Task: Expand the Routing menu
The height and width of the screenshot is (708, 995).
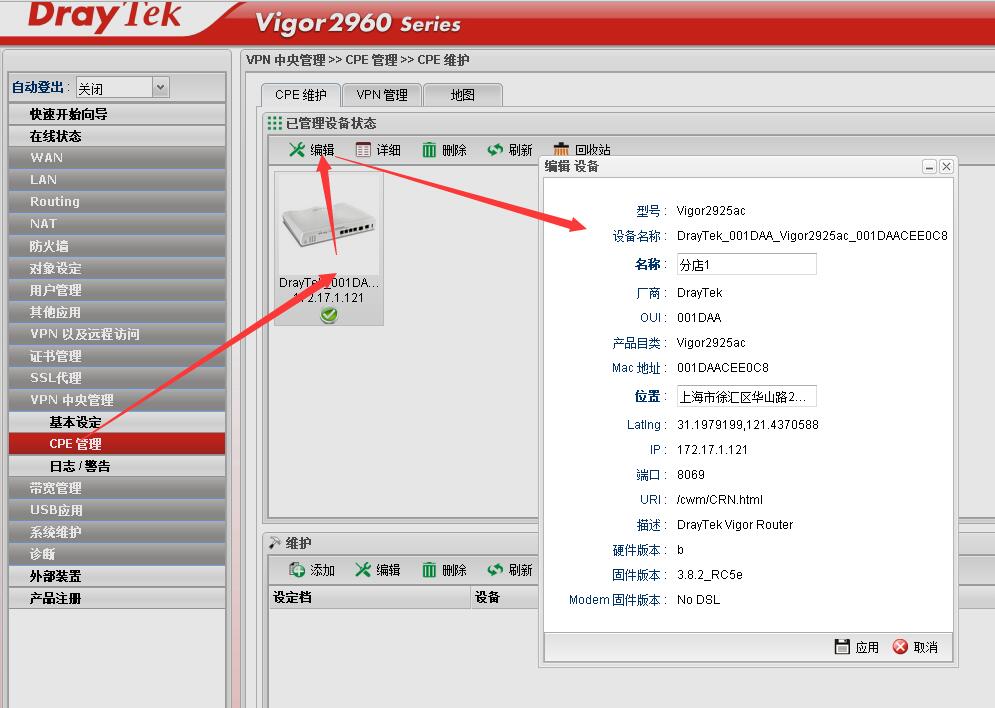Action: (x=117, y=202)
